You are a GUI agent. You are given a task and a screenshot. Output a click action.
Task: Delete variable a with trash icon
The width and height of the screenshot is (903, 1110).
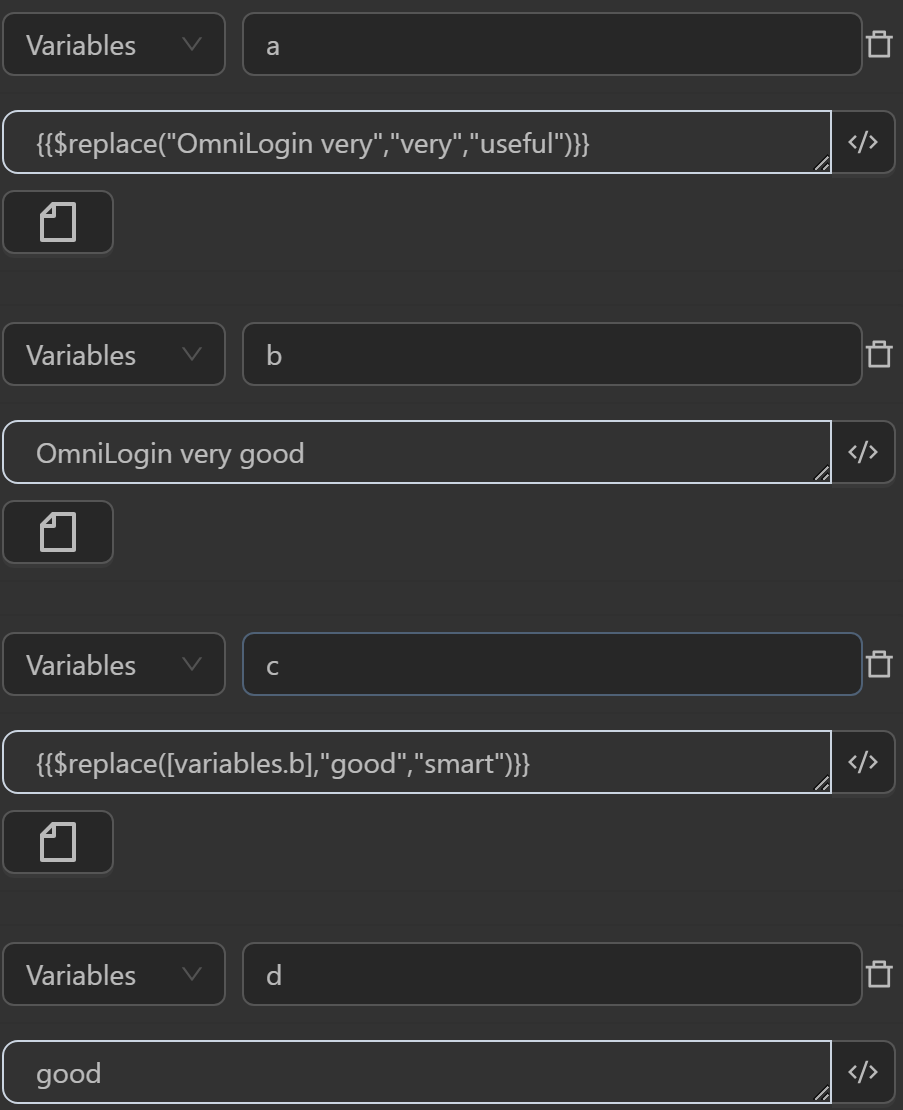click(x=879, y=44)
